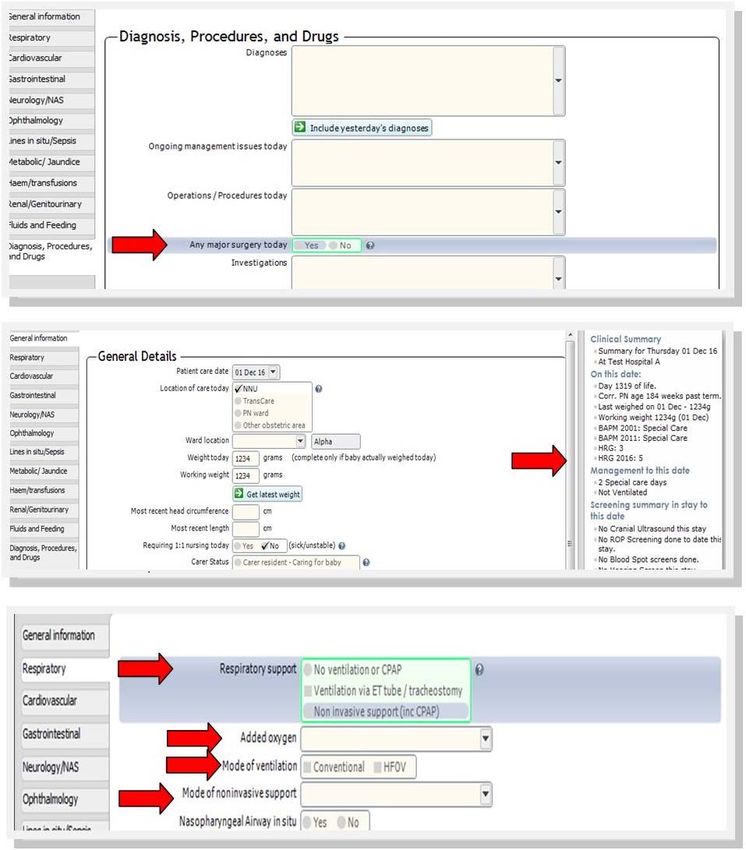Click 'BAPM 2011: Special Care' summary line
This screenshot has height=850, width=746.
click(x=642, y=438)
